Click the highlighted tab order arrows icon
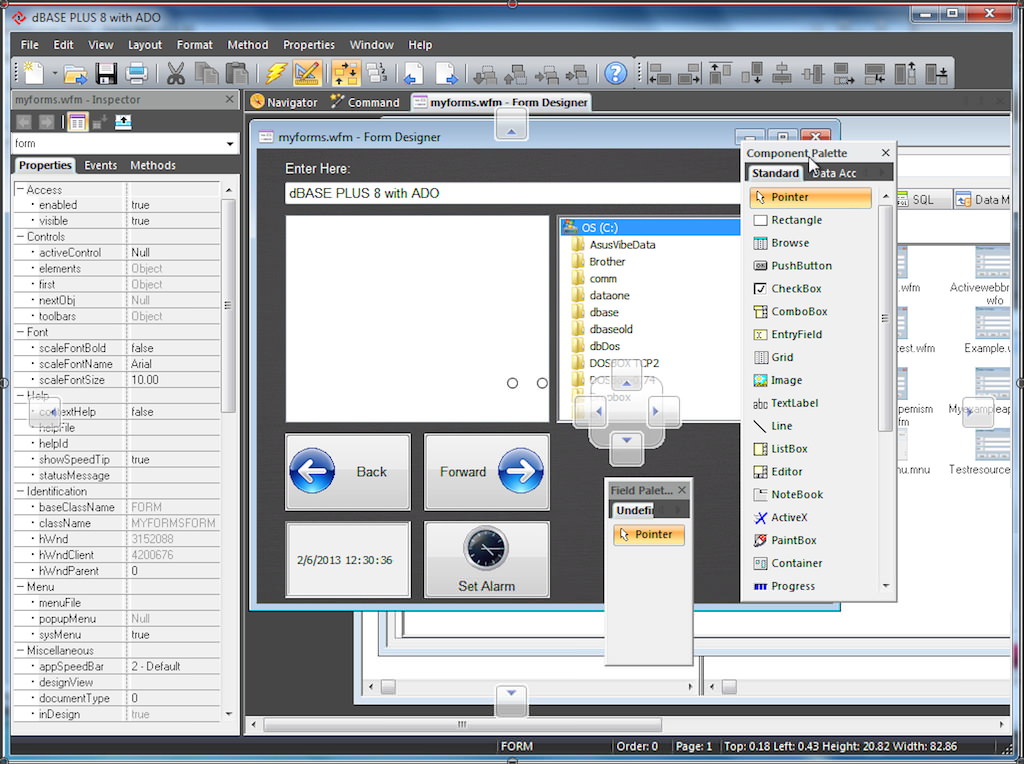This screenshot has width=1024, height=764. (345, 73)
